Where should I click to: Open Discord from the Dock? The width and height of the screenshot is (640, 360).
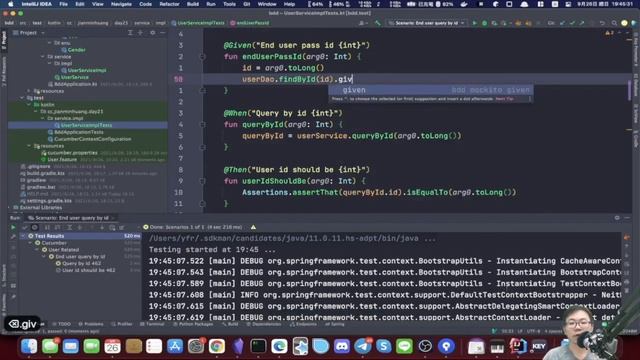point(342,346)
